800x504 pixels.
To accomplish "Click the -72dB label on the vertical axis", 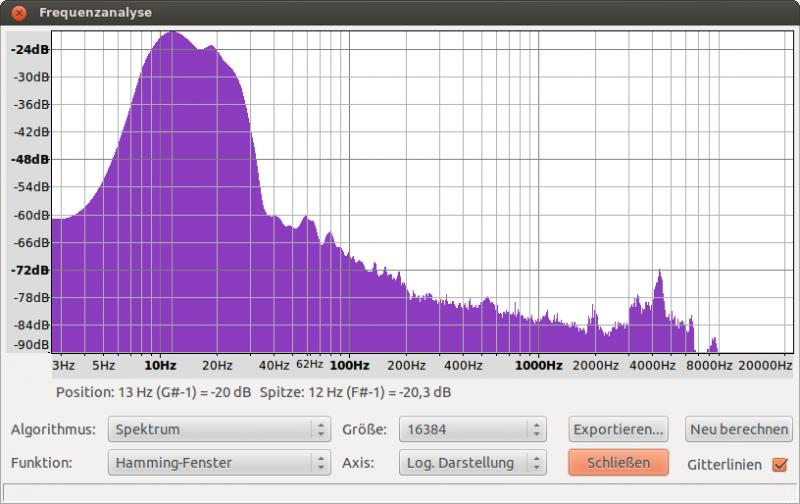I will point(29,270).
